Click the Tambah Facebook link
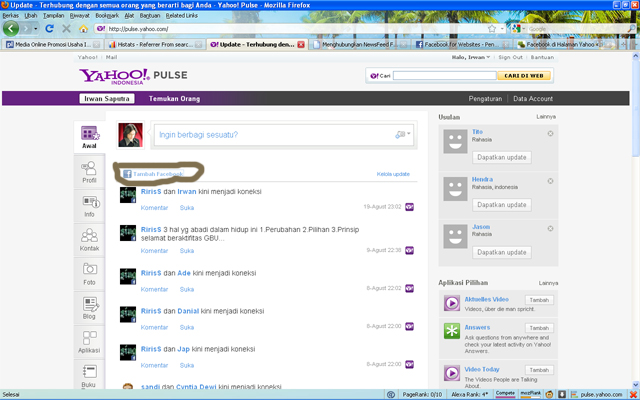Image resolution: width=640 pixels, height=400 pixels. click(150, 173)
